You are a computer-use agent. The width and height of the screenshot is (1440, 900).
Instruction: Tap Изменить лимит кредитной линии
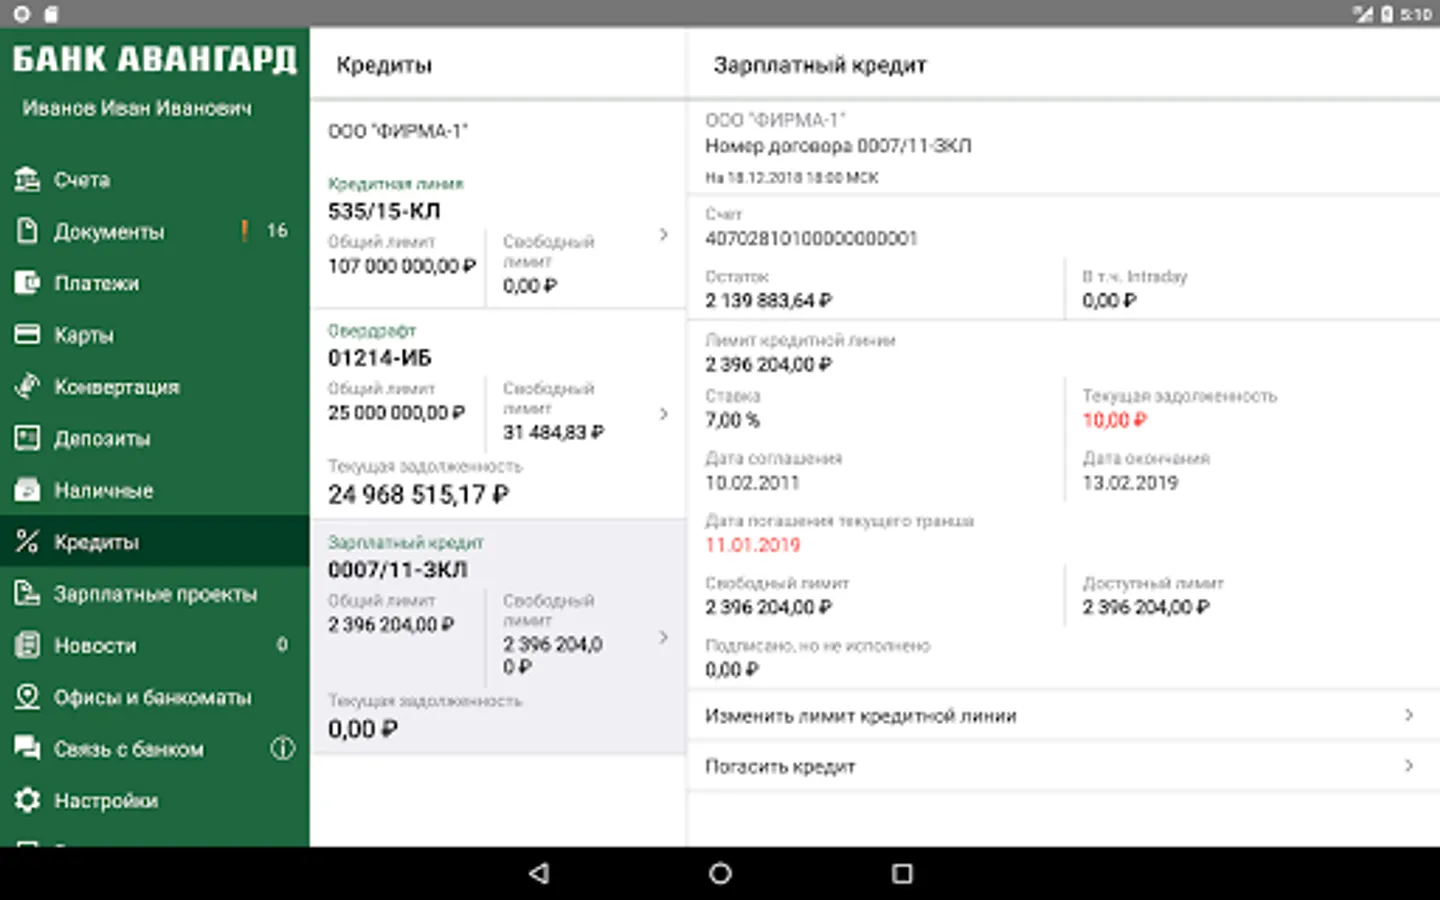(x=1064, y=716)
